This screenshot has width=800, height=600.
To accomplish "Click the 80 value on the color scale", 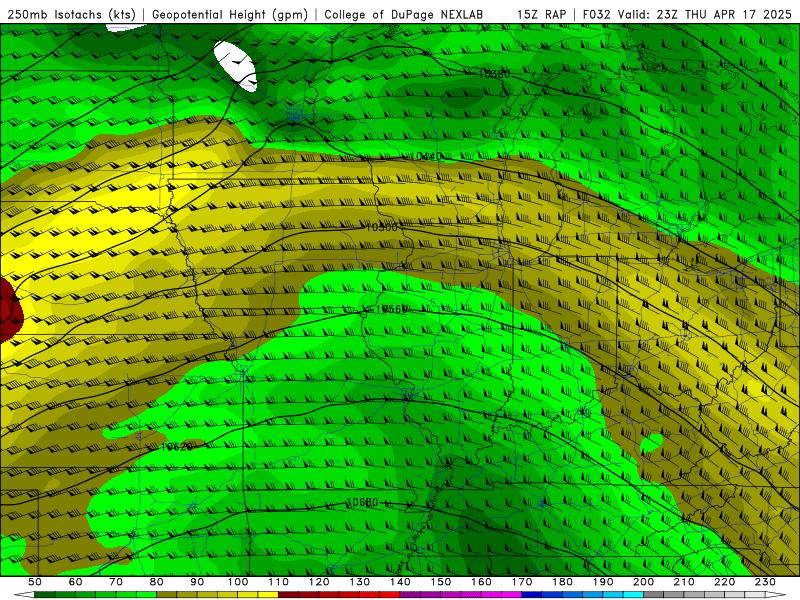I will [156, 582].
